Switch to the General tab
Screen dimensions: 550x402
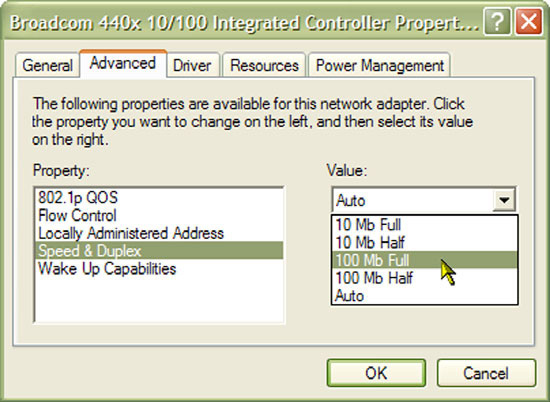tap(47, 66)
